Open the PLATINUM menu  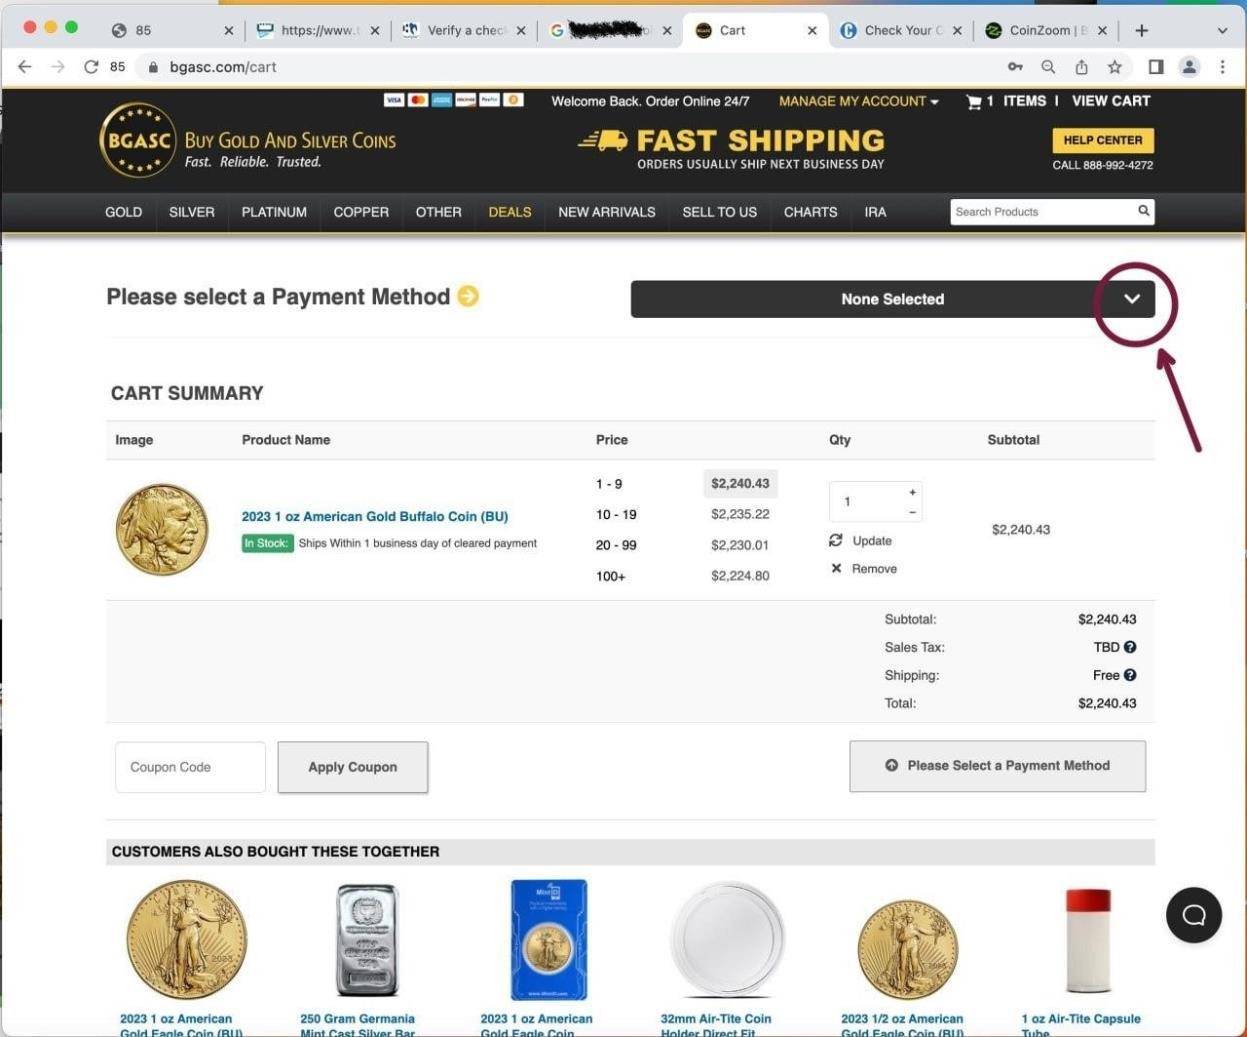pos(274,212)
